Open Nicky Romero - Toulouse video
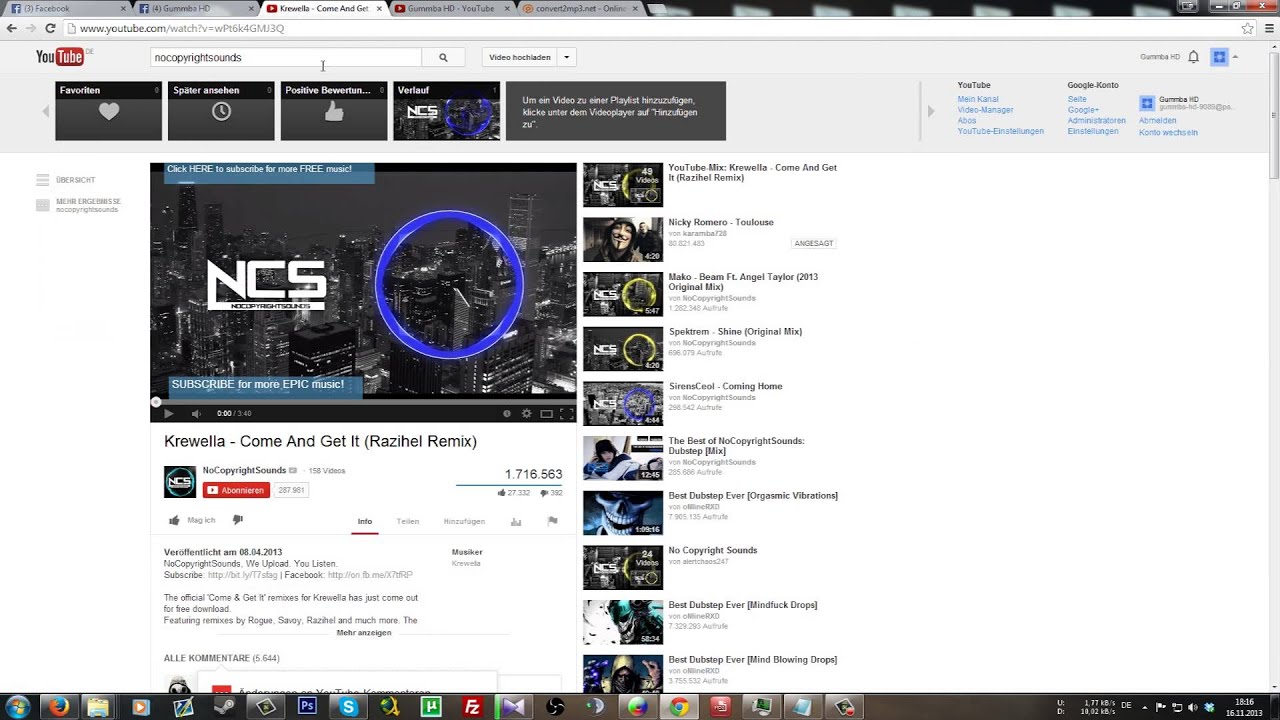This screenshot has width=1280, height=720. [721, 222]
